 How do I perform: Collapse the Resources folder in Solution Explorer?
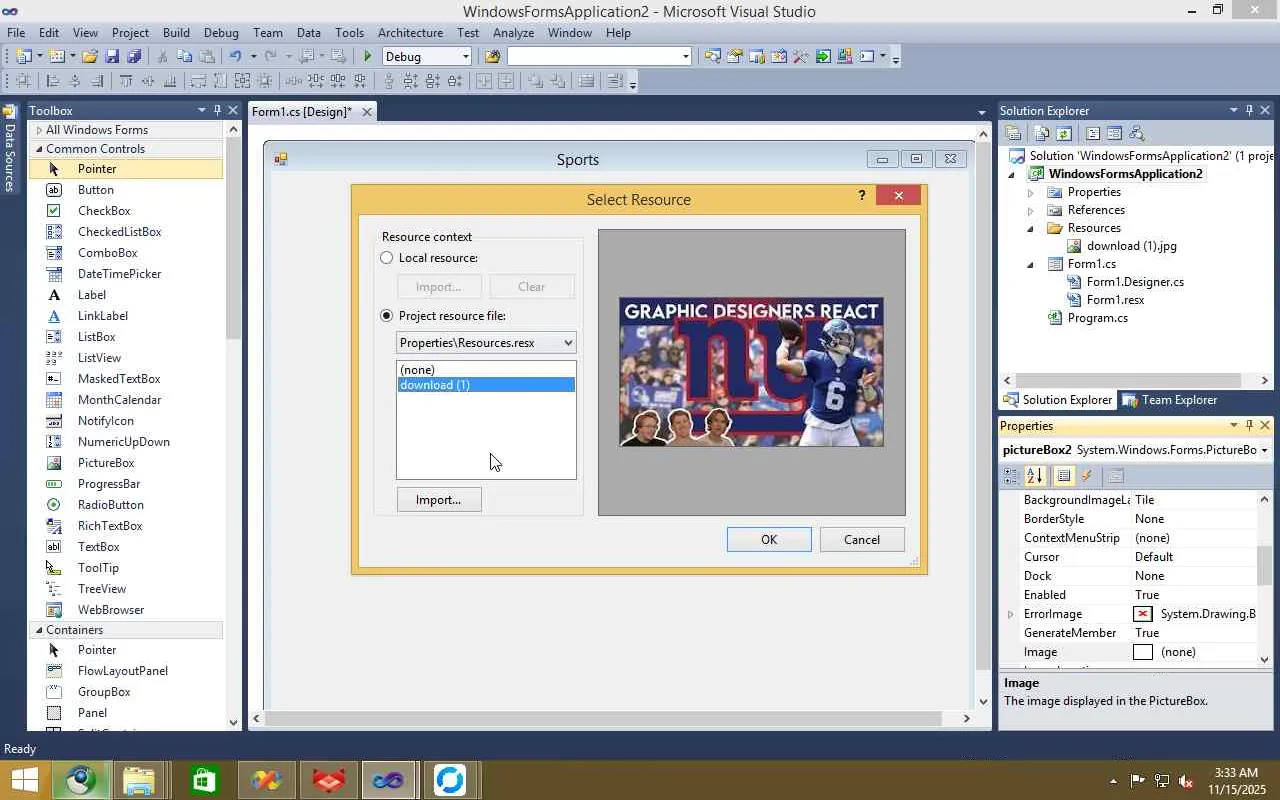coord(1031,228)
